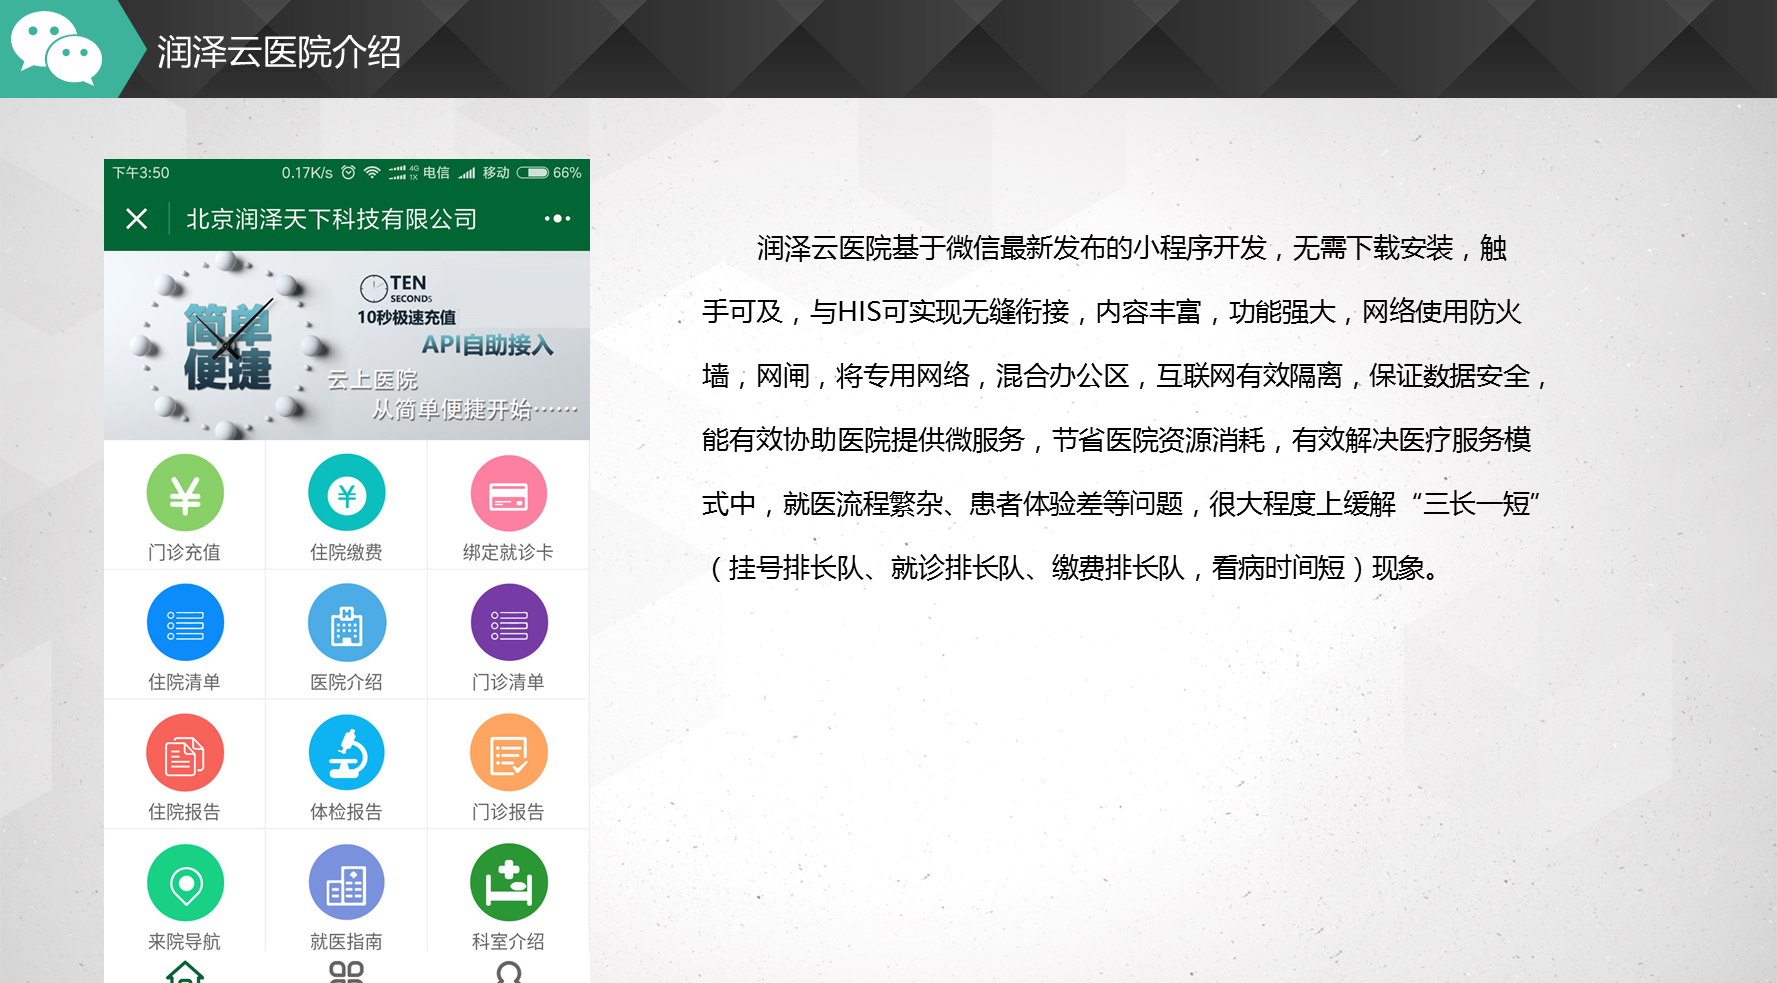
Task: Click the 0.17K/s network speed text
Action: pos(307,173)
